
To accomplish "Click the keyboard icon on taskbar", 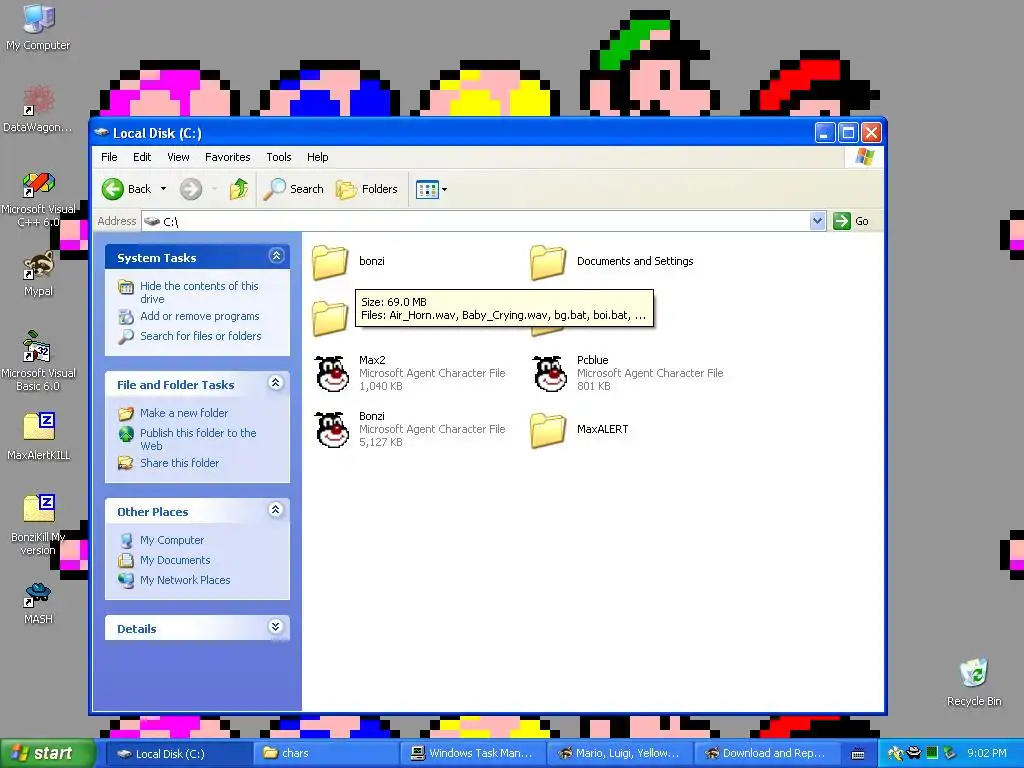I will coord(858,754).
